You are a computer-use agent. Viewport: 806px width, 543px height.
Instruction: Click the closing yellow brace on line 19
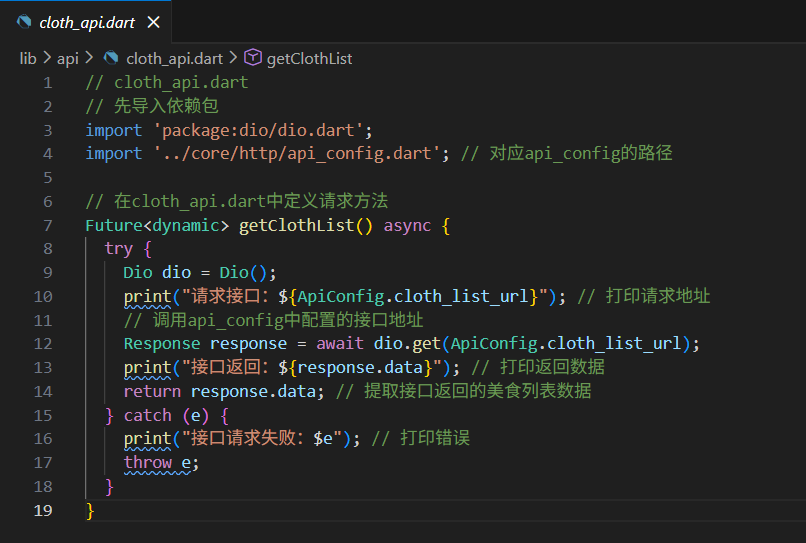coord(90,511)
